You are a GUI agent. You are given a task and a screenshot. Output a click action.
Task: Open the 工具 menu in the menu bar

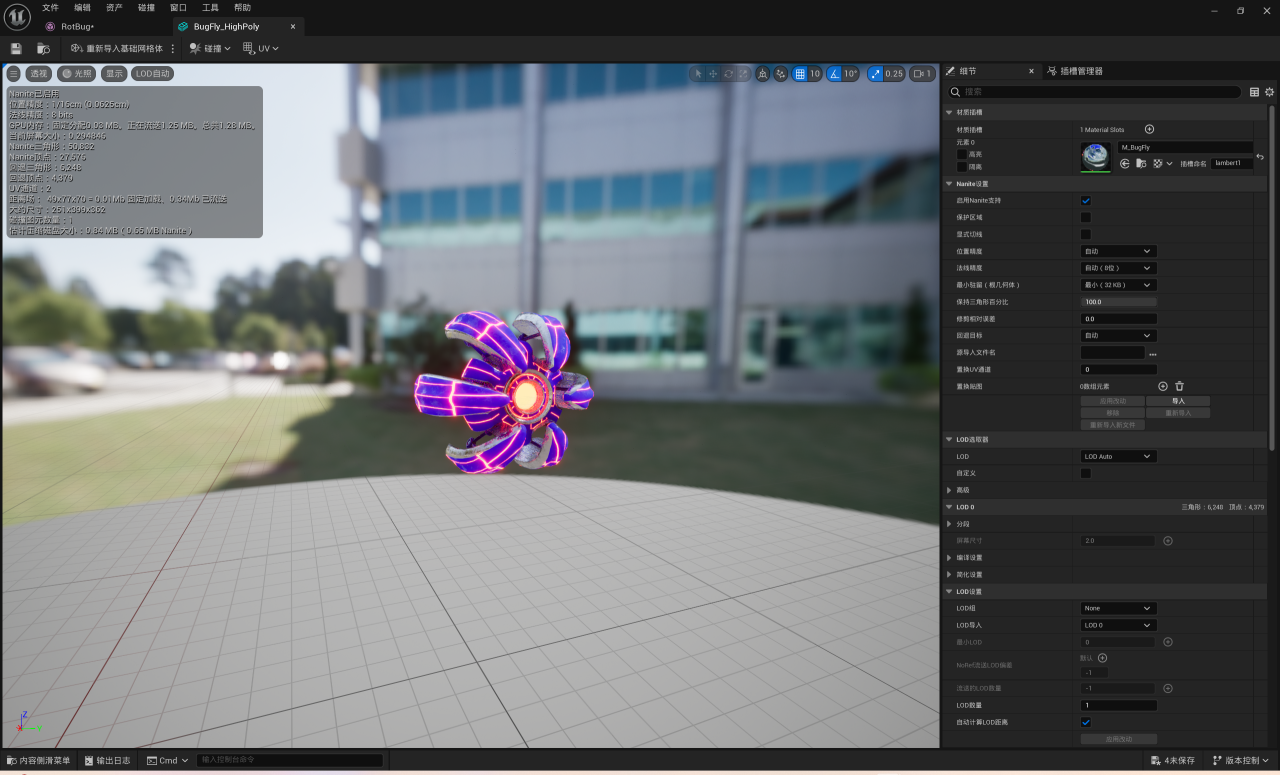210,8
